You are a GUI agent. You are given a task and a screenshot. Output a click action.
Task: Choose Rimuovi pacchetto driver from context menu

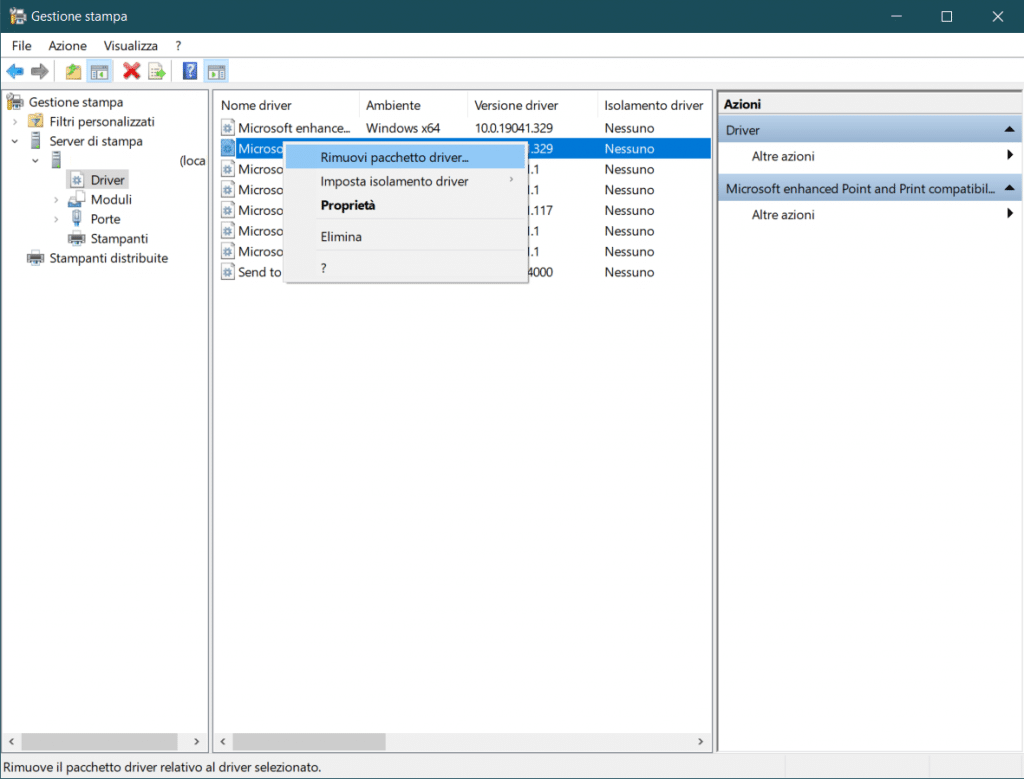click(394, 157)
